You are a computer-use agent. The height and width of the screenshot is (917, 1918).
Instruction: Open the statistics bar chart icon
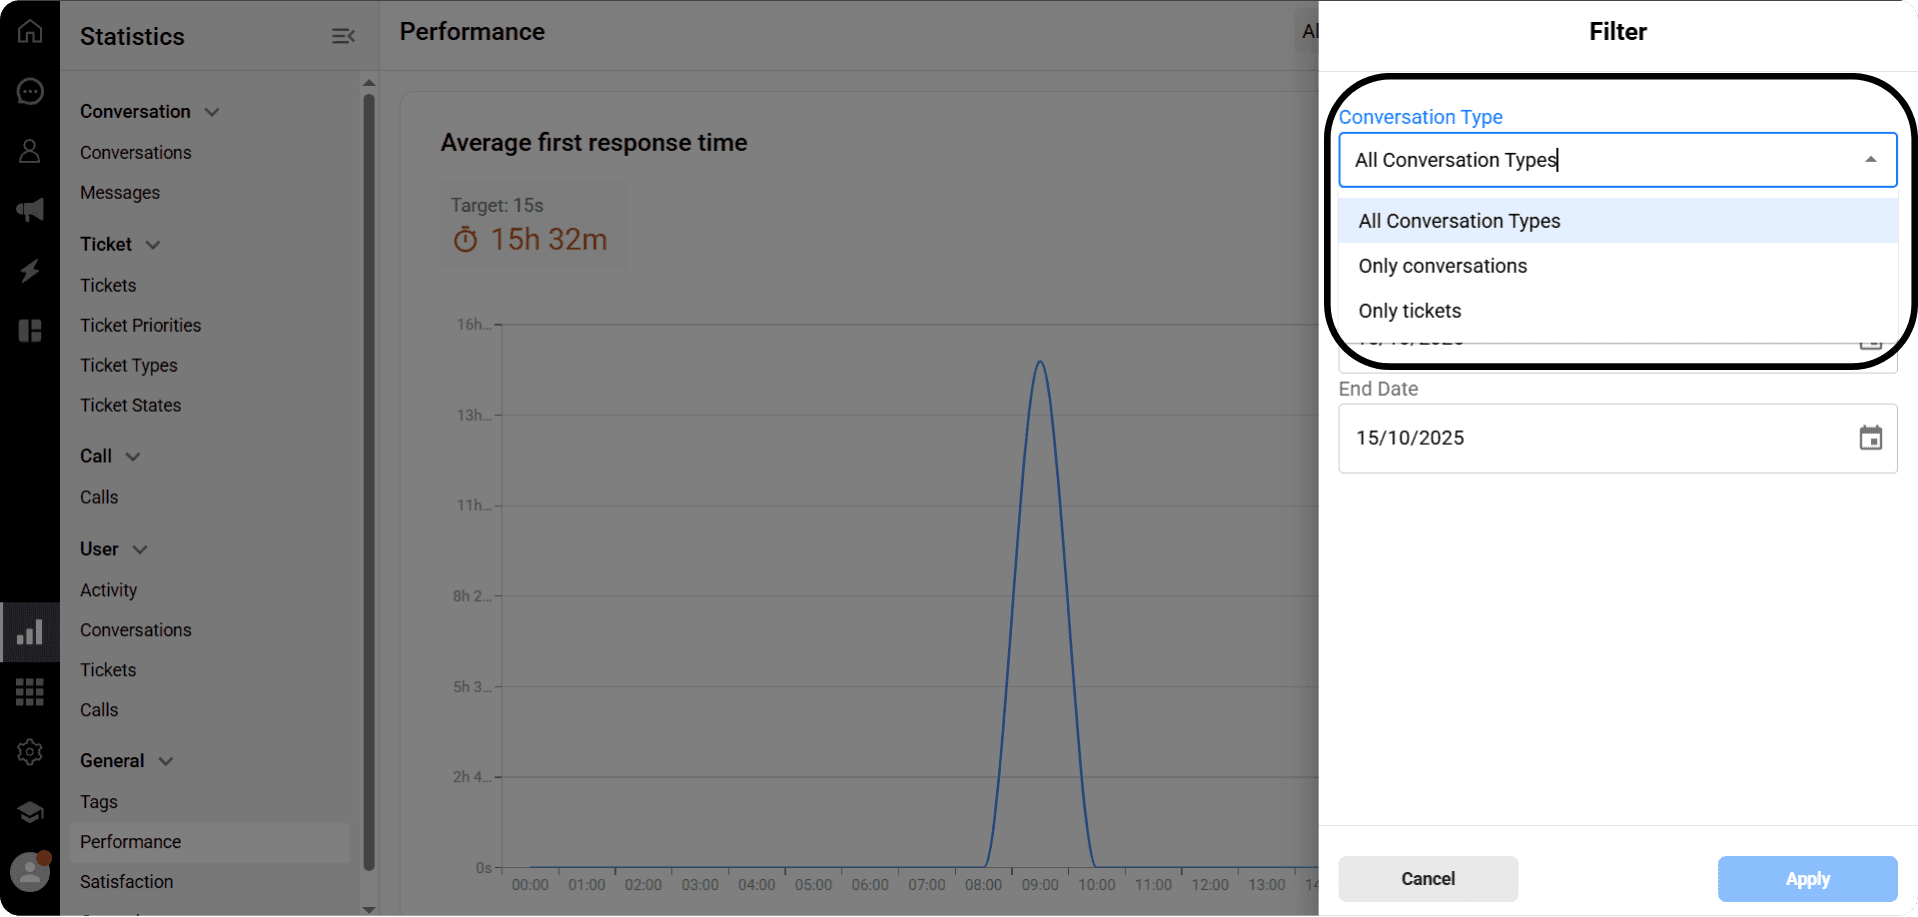[x=30, y=632]
